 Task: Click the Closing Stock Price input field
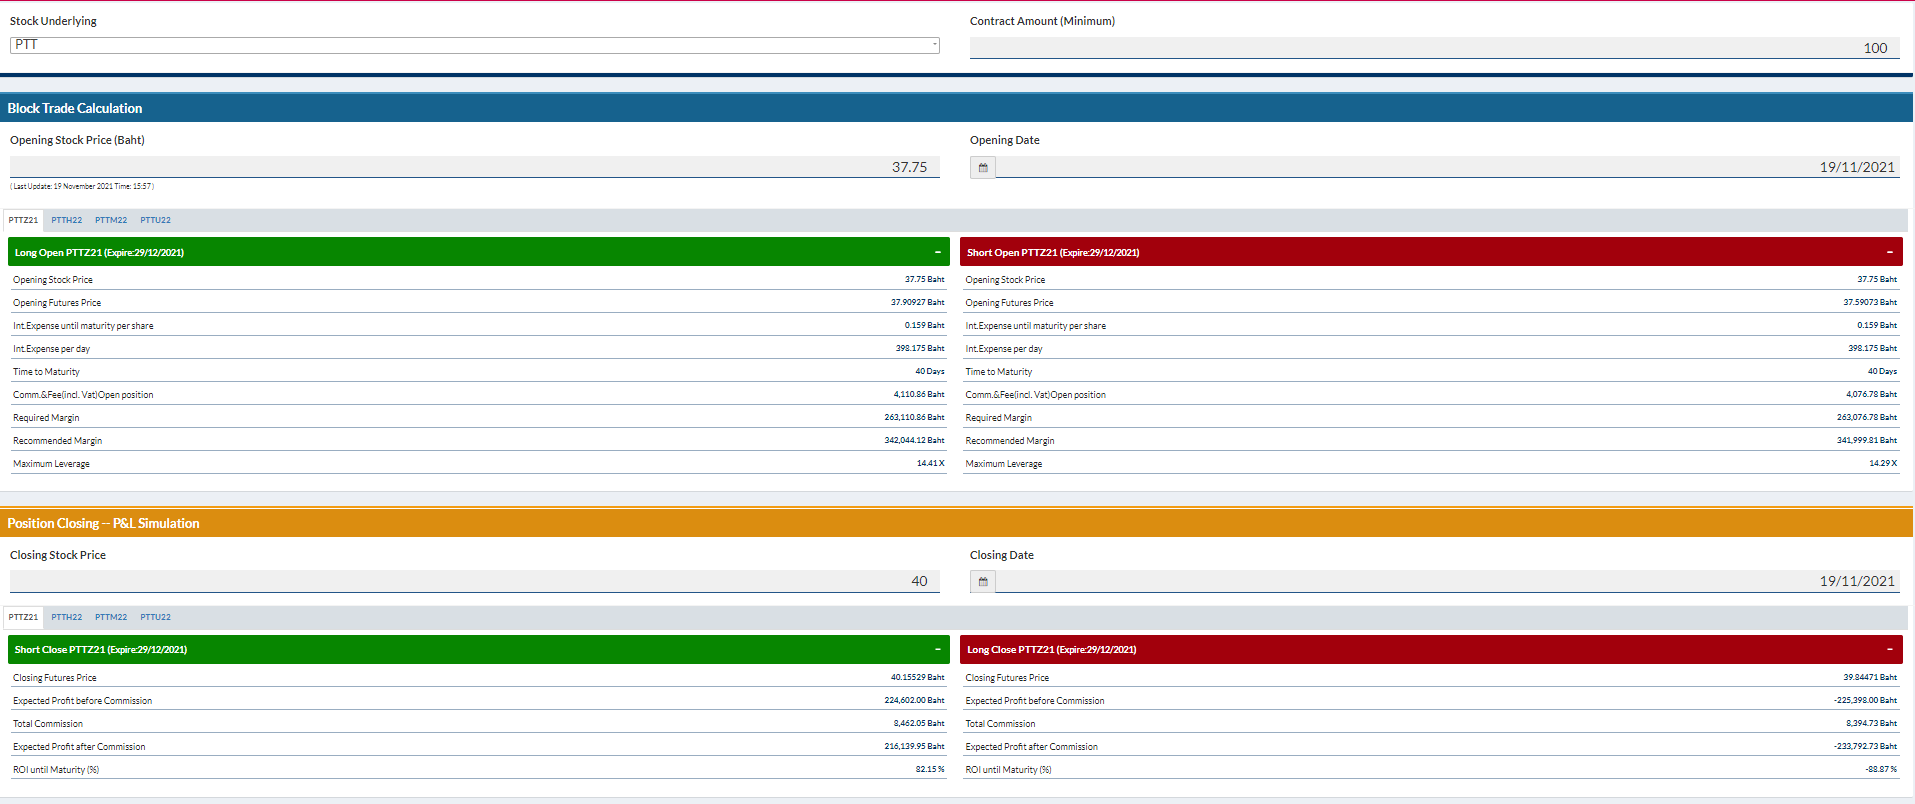tap(474, 581)
